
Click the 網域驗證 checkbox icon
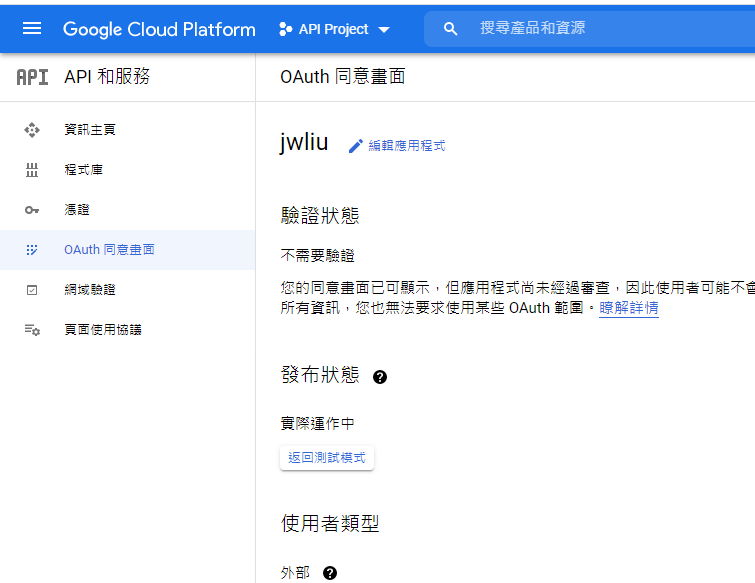pyautogui.click(x=32, y=290)
